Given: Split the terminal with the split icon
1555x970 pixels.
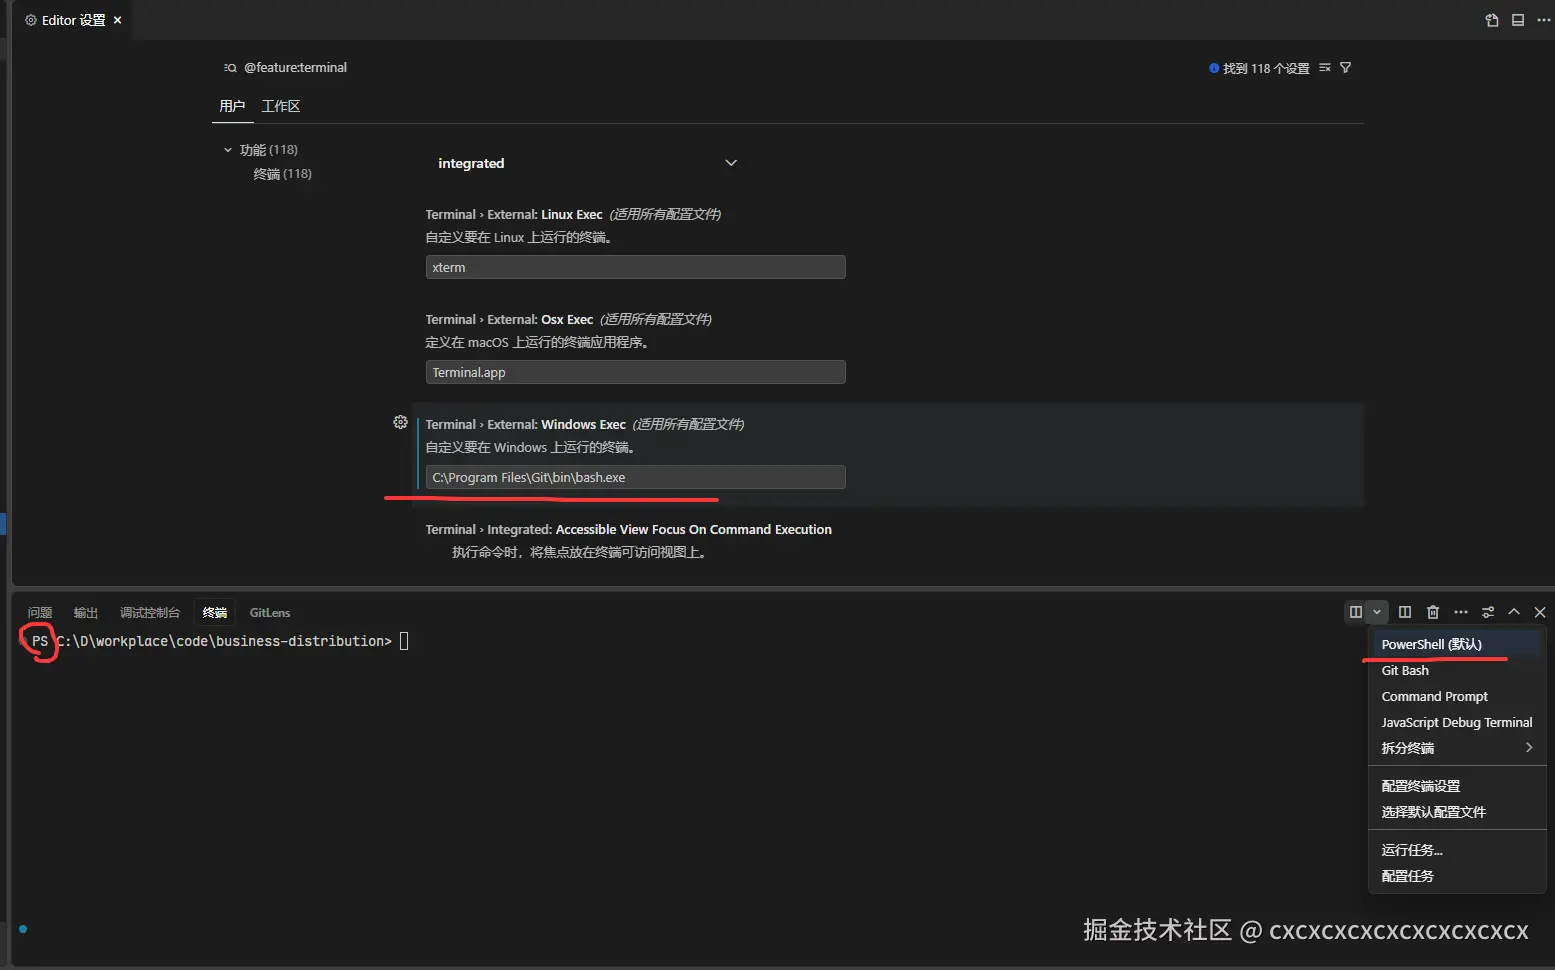Looking at the screenshot, I should point(1404,612).
